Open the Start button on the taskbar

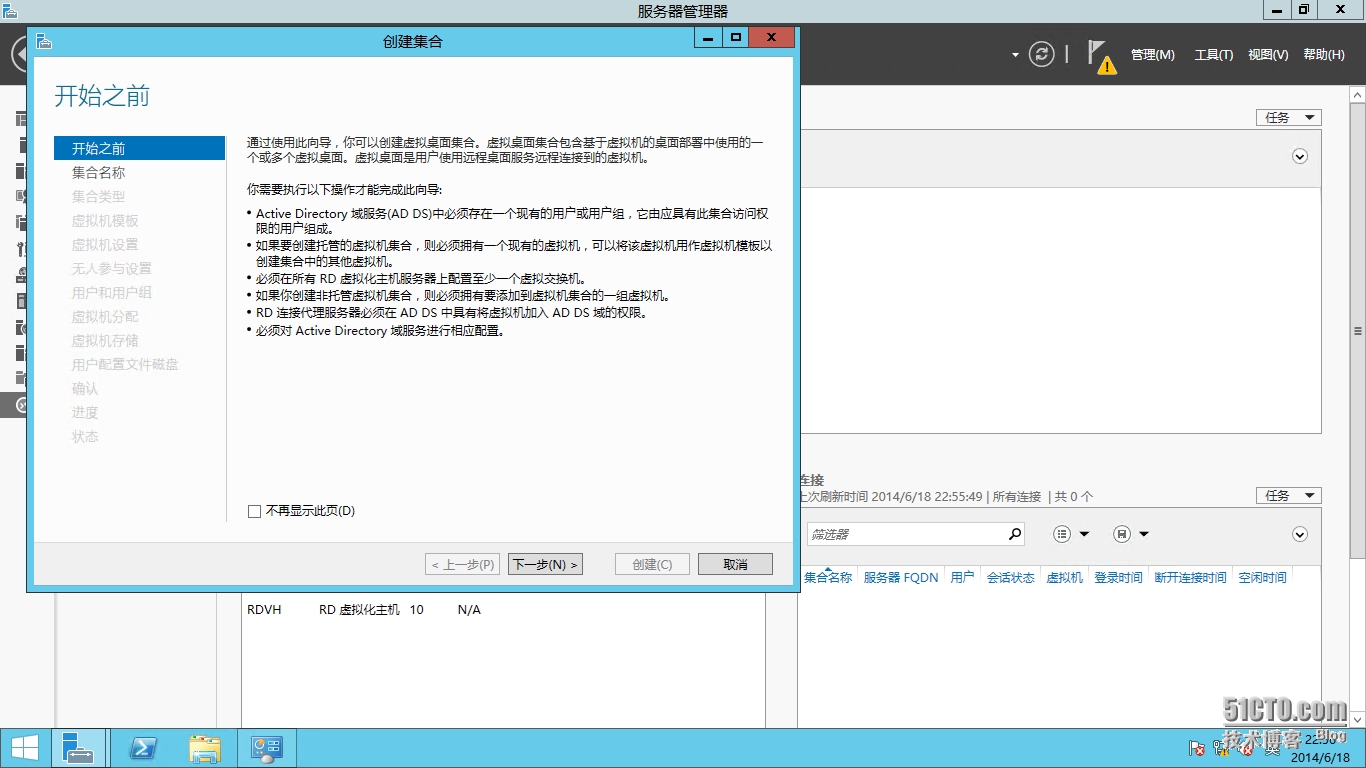point(24,748)
